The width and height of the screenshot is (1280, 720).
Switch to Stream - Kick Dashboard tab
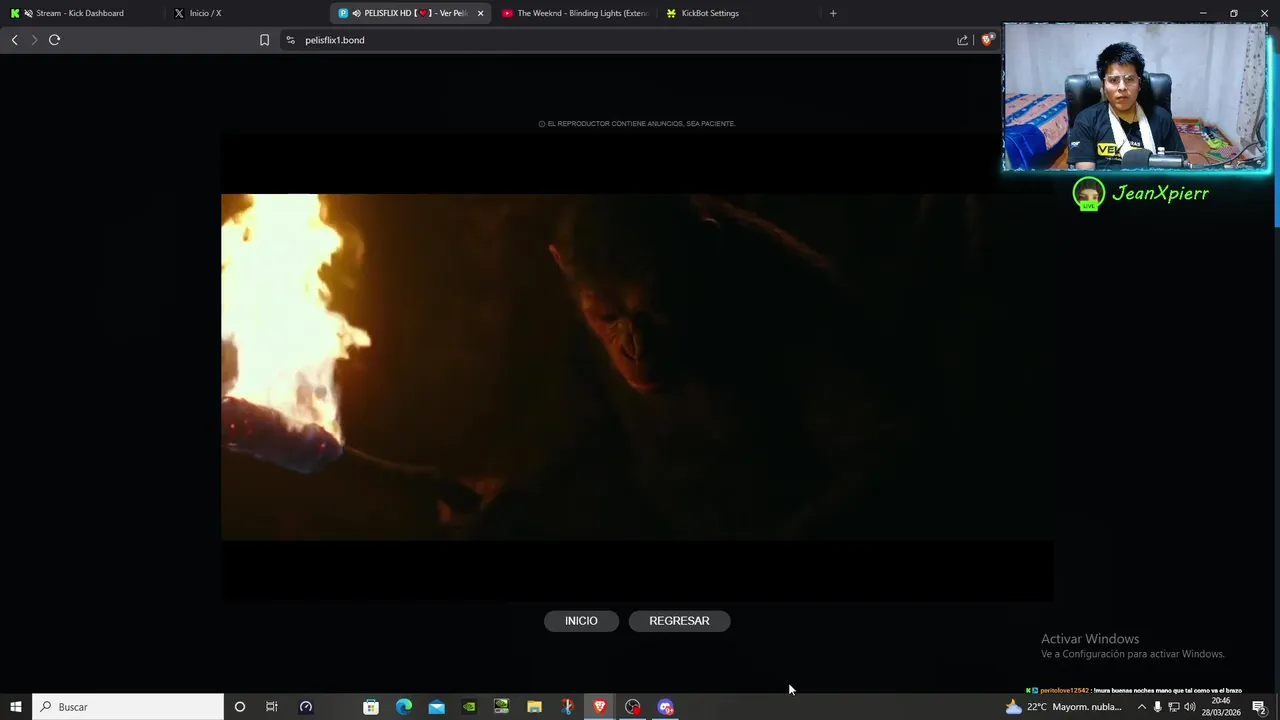[80, 13]
